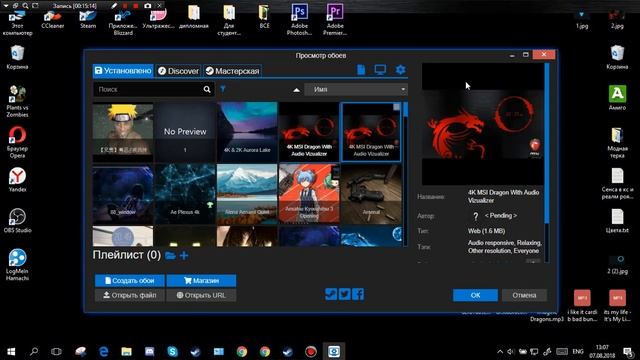The image size is (640, 360).
Task: Click the Отмена button
Action: pos(524,295)
